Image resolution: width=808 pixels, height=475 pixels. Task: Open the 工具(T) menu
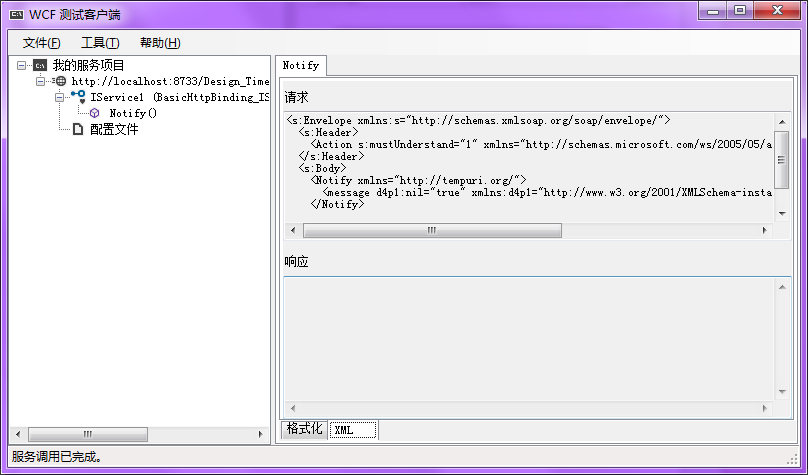[100, 43]
